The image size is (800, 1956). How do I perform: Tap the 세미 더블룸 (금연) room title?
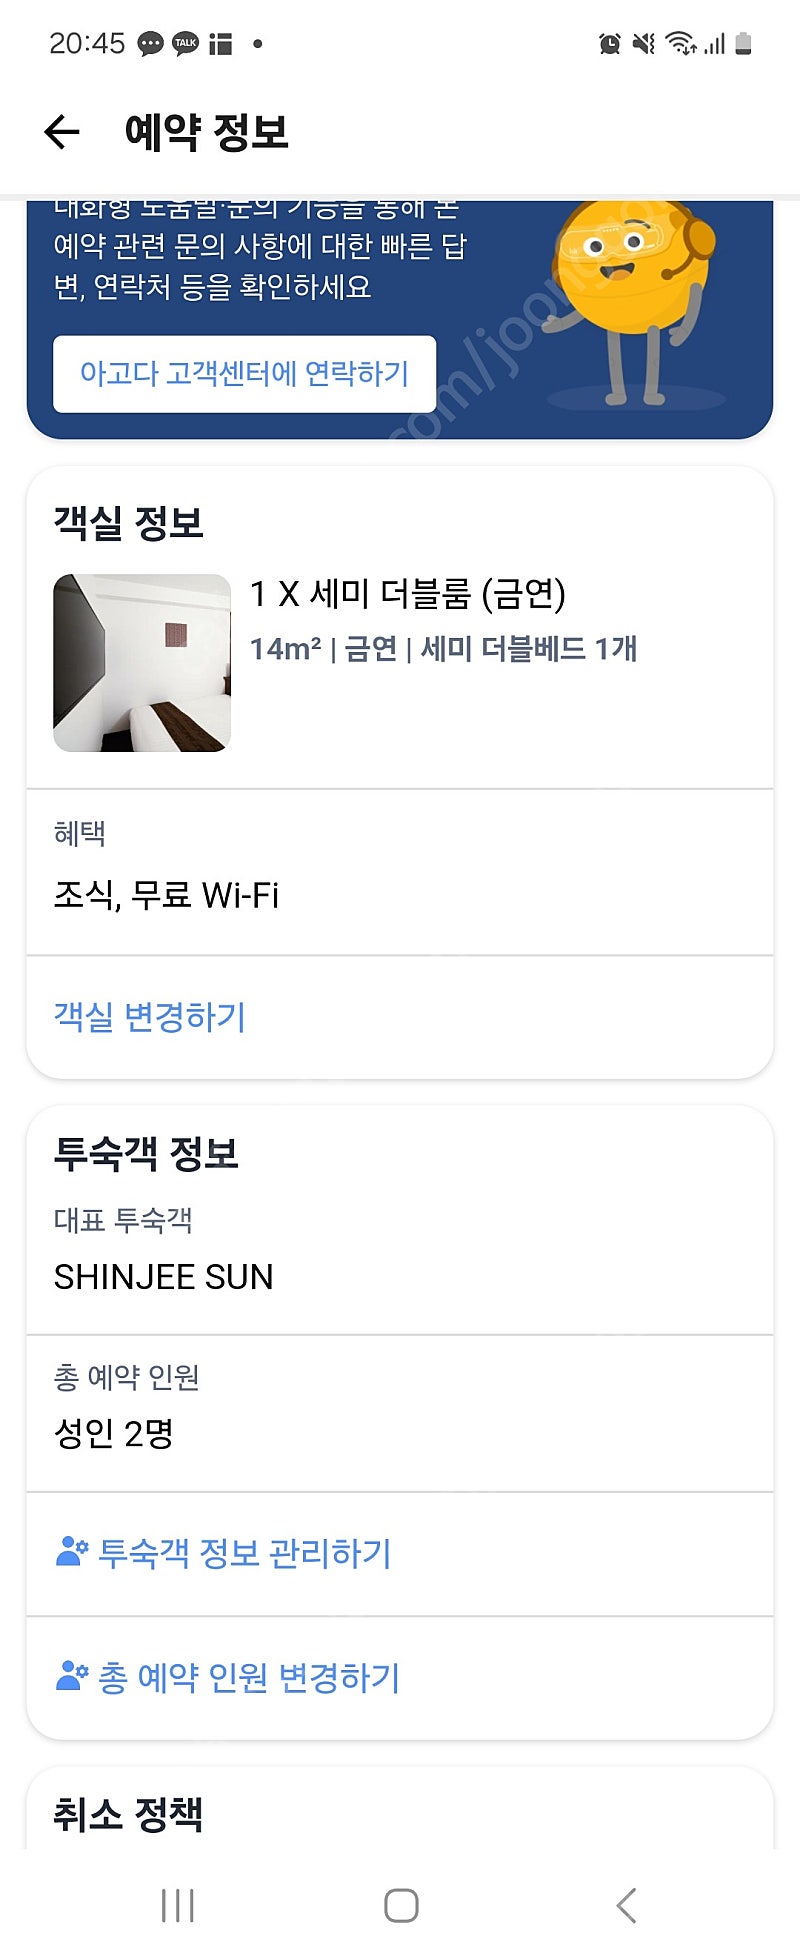point(408,594)
